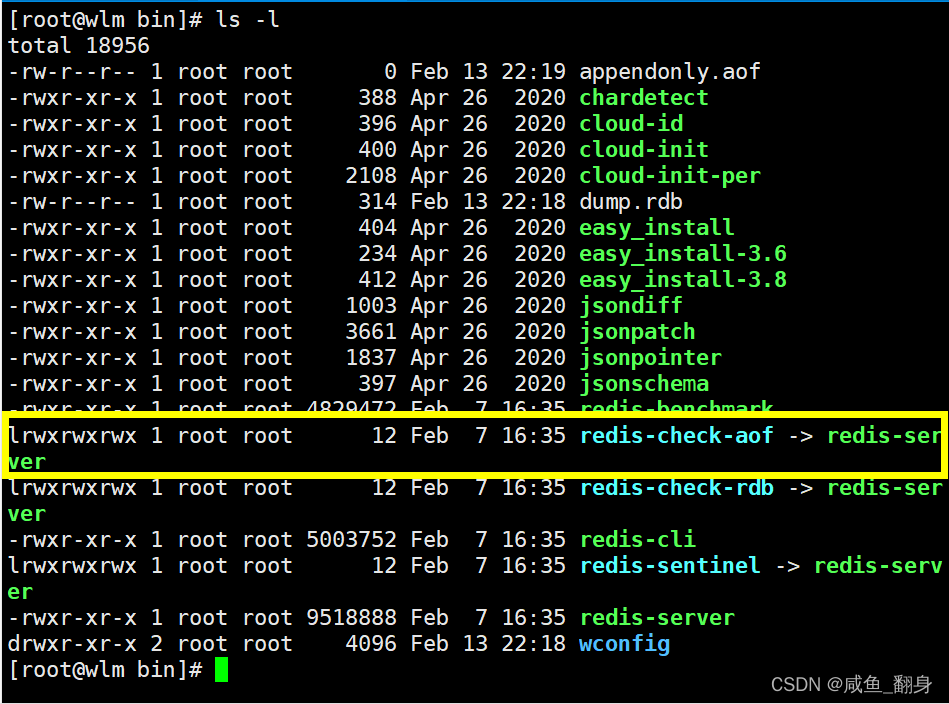This screenshot has height=704, width=949.
Task: Select the -rw-r--r-- permissions of appendonly.aof
Action: tap(73, 72)
